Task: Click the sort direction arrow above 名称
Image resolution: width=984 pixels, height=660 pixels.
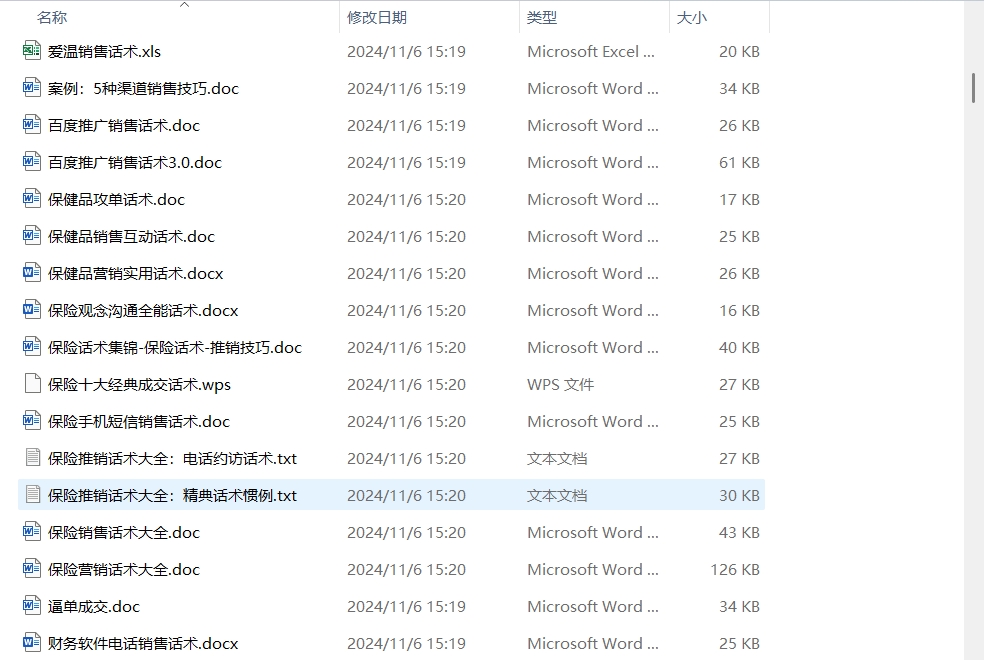Action: click(184, 4)
